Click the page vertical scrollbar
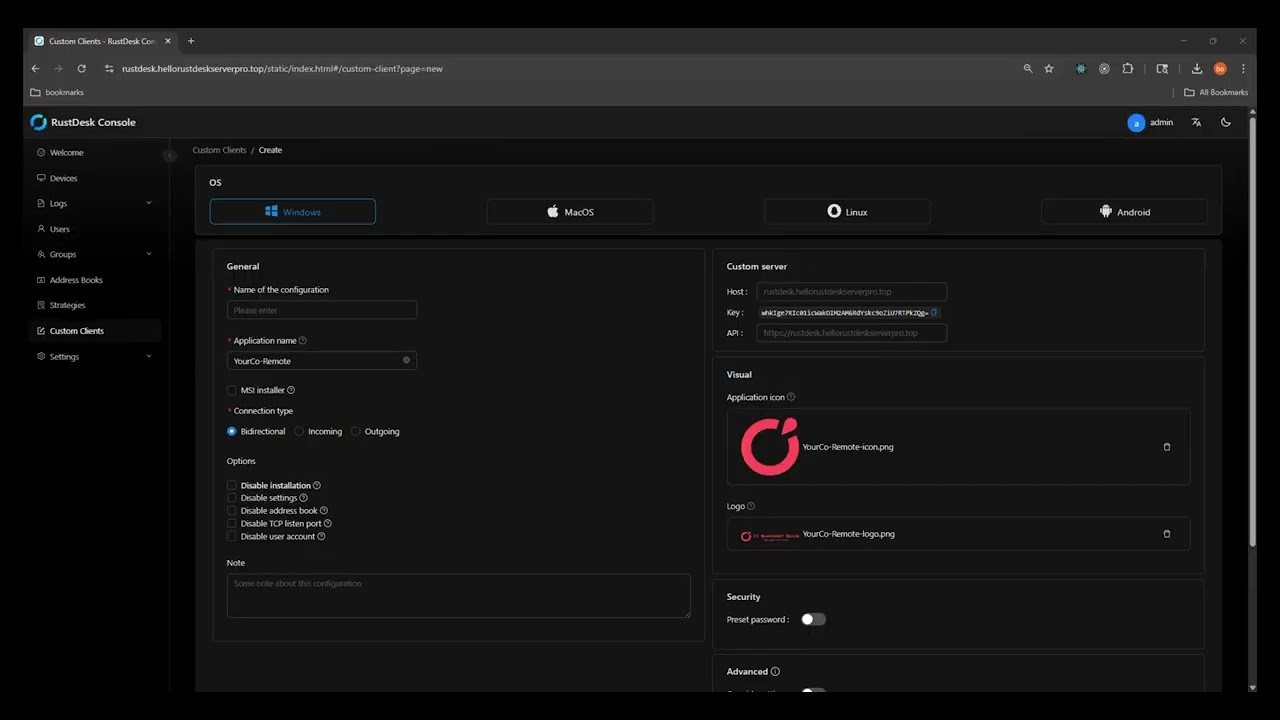Viewport: 1280px width, 720px height. point(1252,330)
